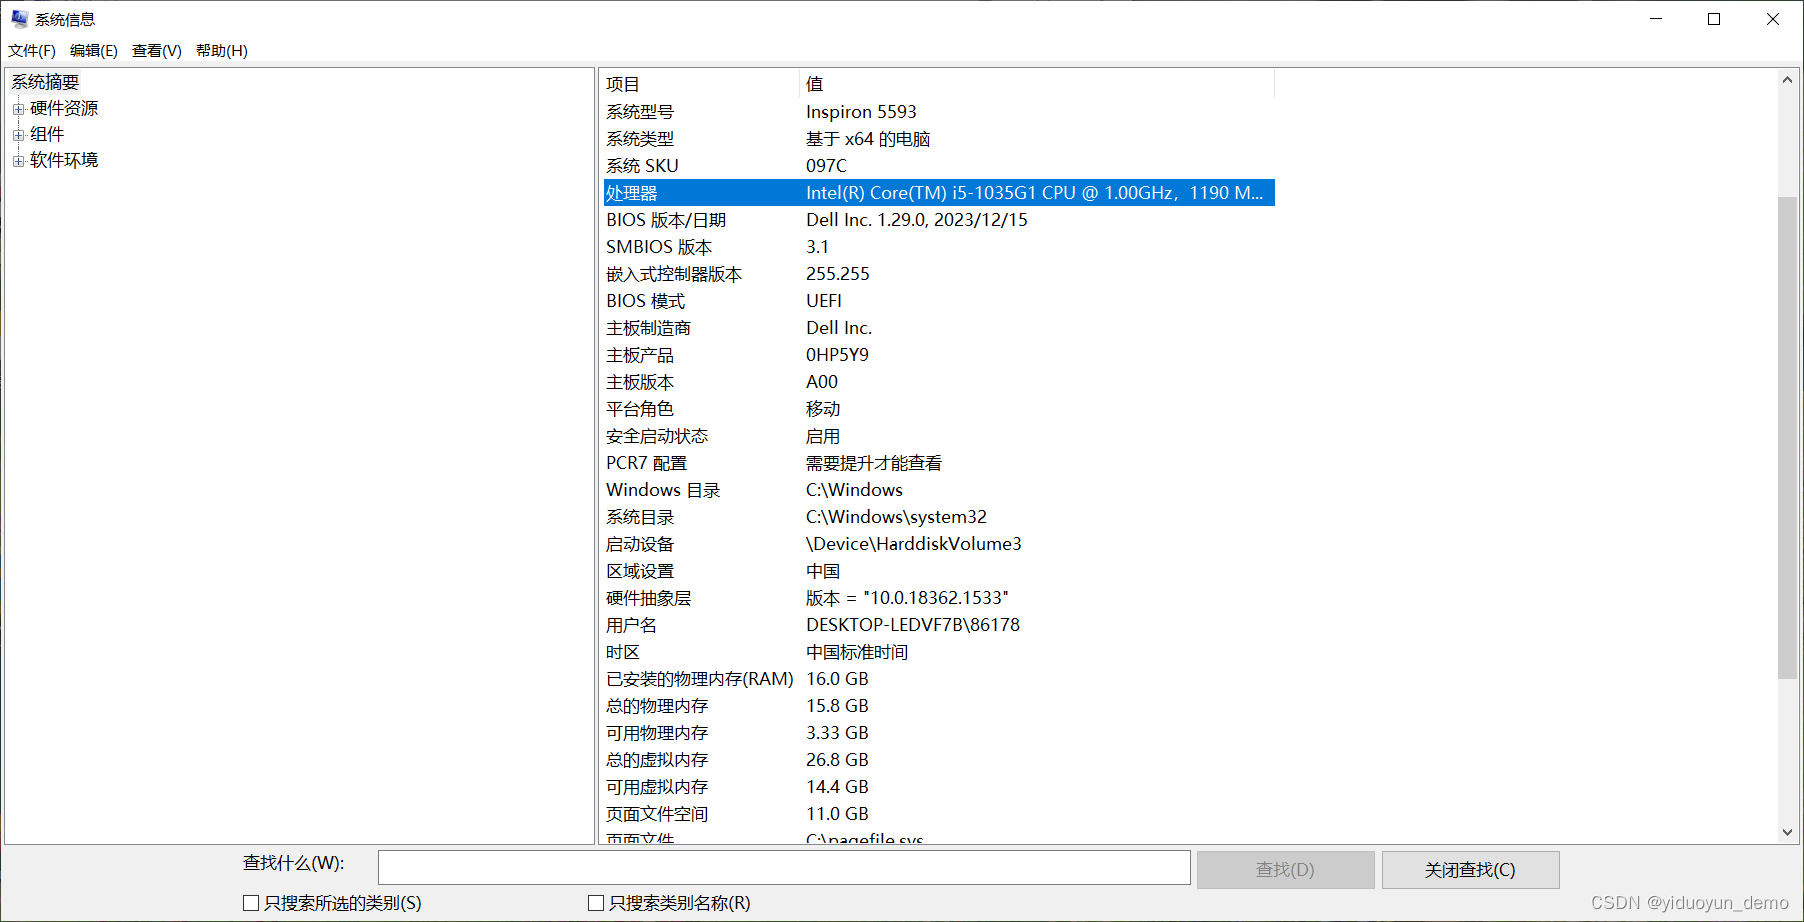
Task: Select the highlighted 处理器 row
Action: pos(939,193)
